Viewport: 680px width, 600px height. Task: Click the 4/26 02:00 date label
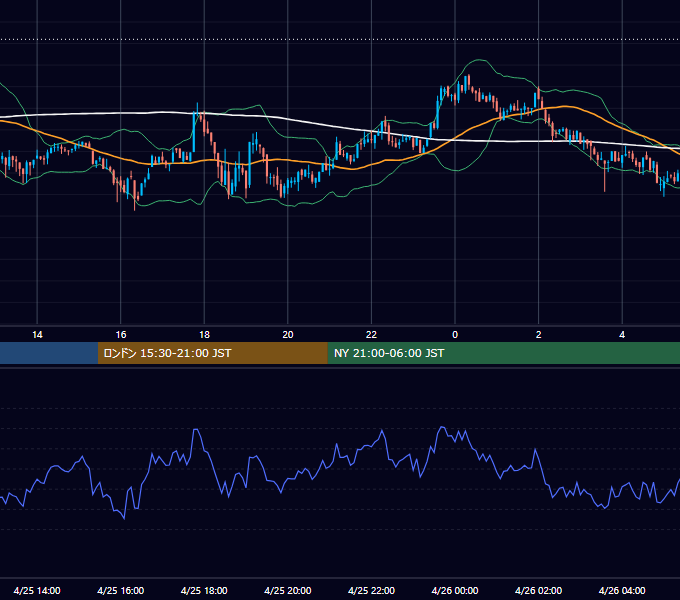click(x=538, y=590)
